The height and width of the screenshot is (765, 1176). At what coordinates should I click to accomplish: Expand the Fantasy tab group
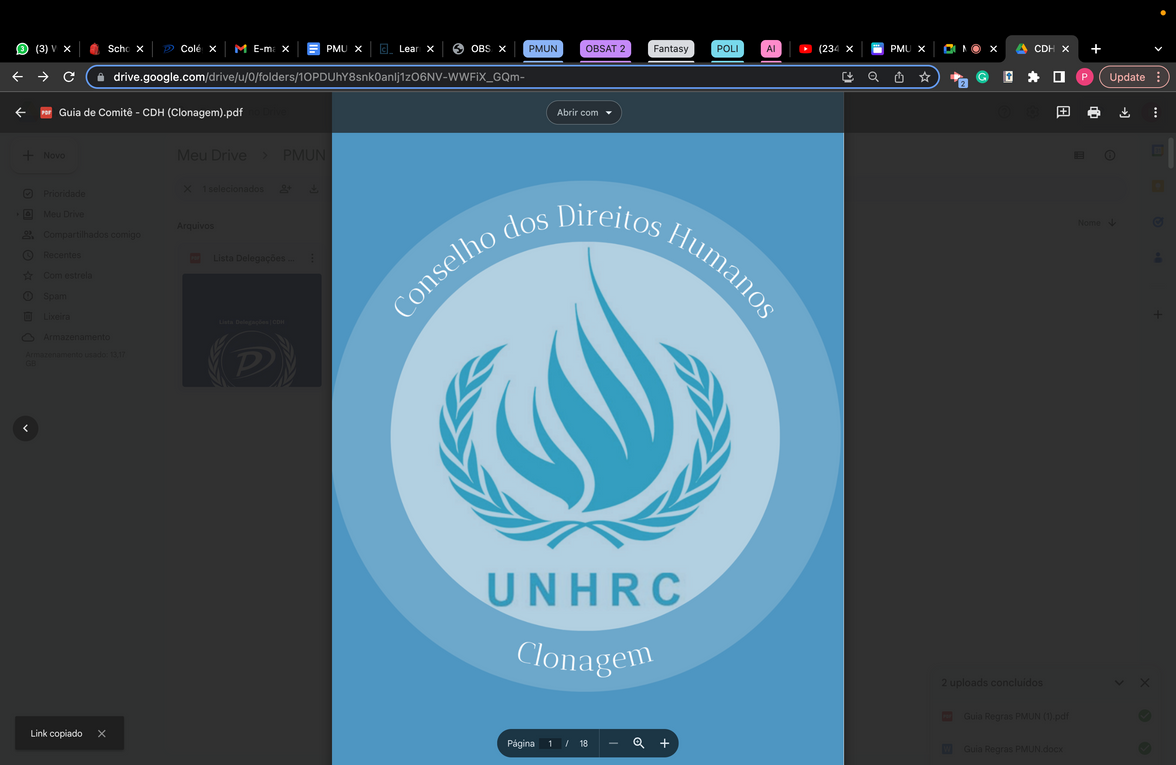[x=670, y=49]
